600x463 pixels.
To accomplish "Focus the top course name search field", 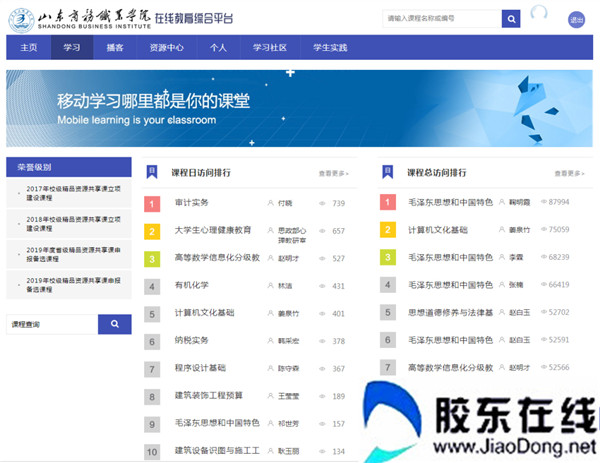I will point(442,19).
